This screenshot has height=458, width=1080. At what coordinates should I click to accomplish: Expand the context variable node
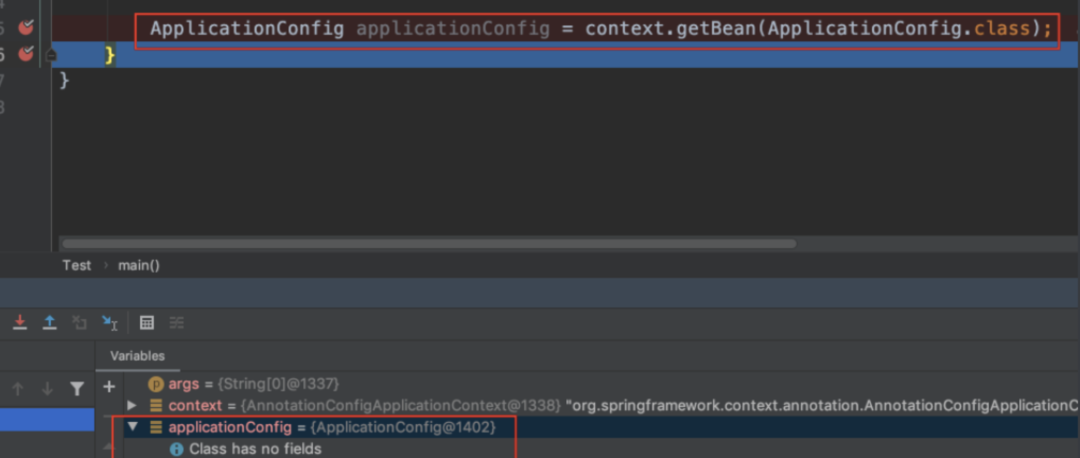point(132,405)
